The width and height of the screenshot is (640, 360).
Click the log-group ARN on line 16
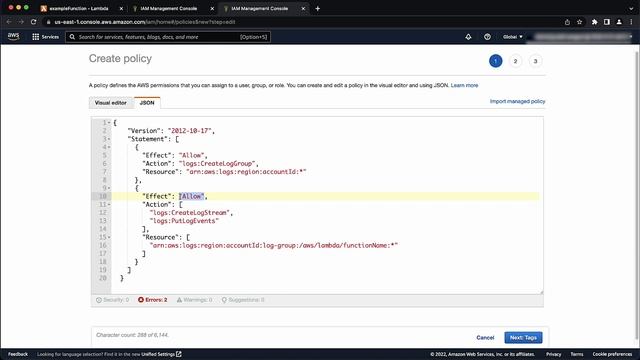tap(273, 245)
